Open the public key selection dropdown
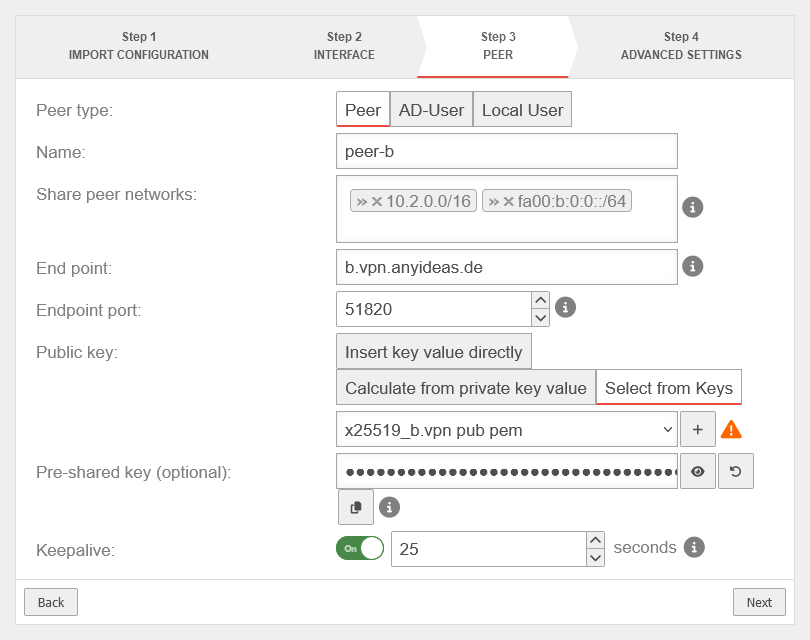This screenshot has height=640, width=810. pyautogui.click(x=508, y=430)
